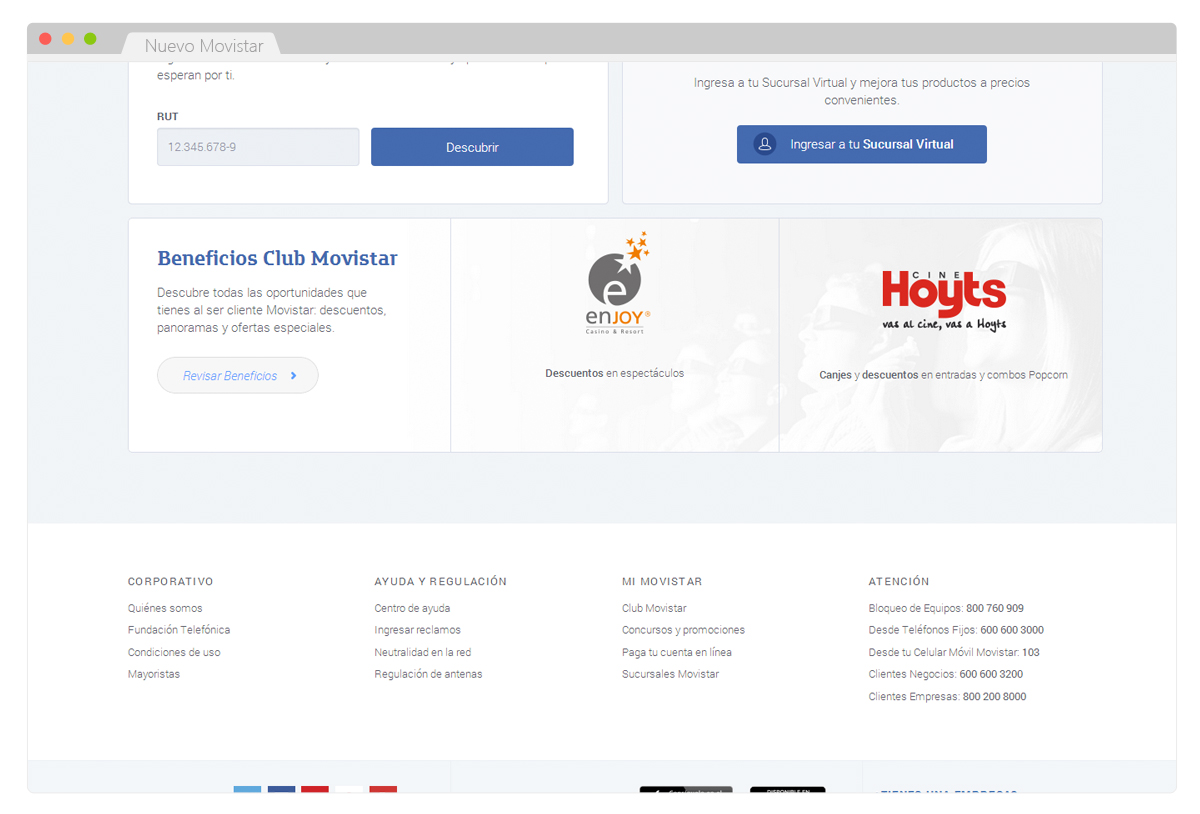Image resolution: width=1200 pixels, height=814 pixels.
Task: Click Canjes y descuentos en entradas caption
Action: coord(943,375)
